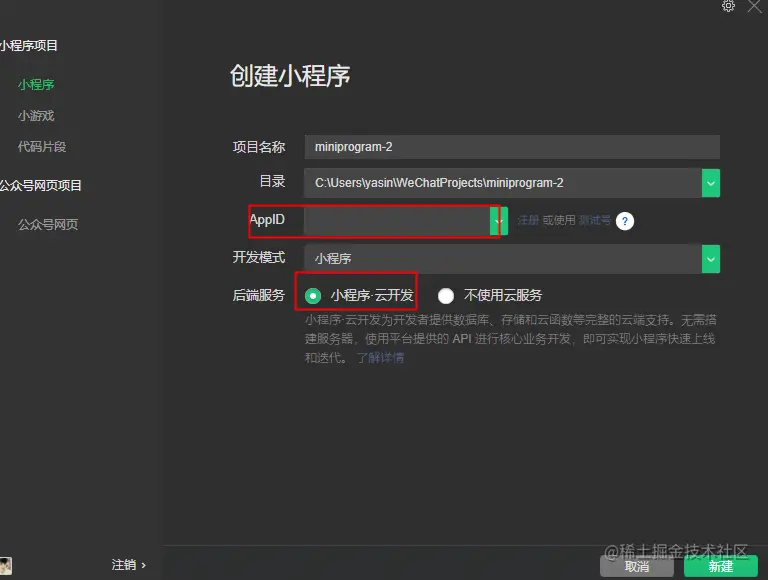Screen dimensions: 768x580
Task: Close the project creation window
Action: 755,6
